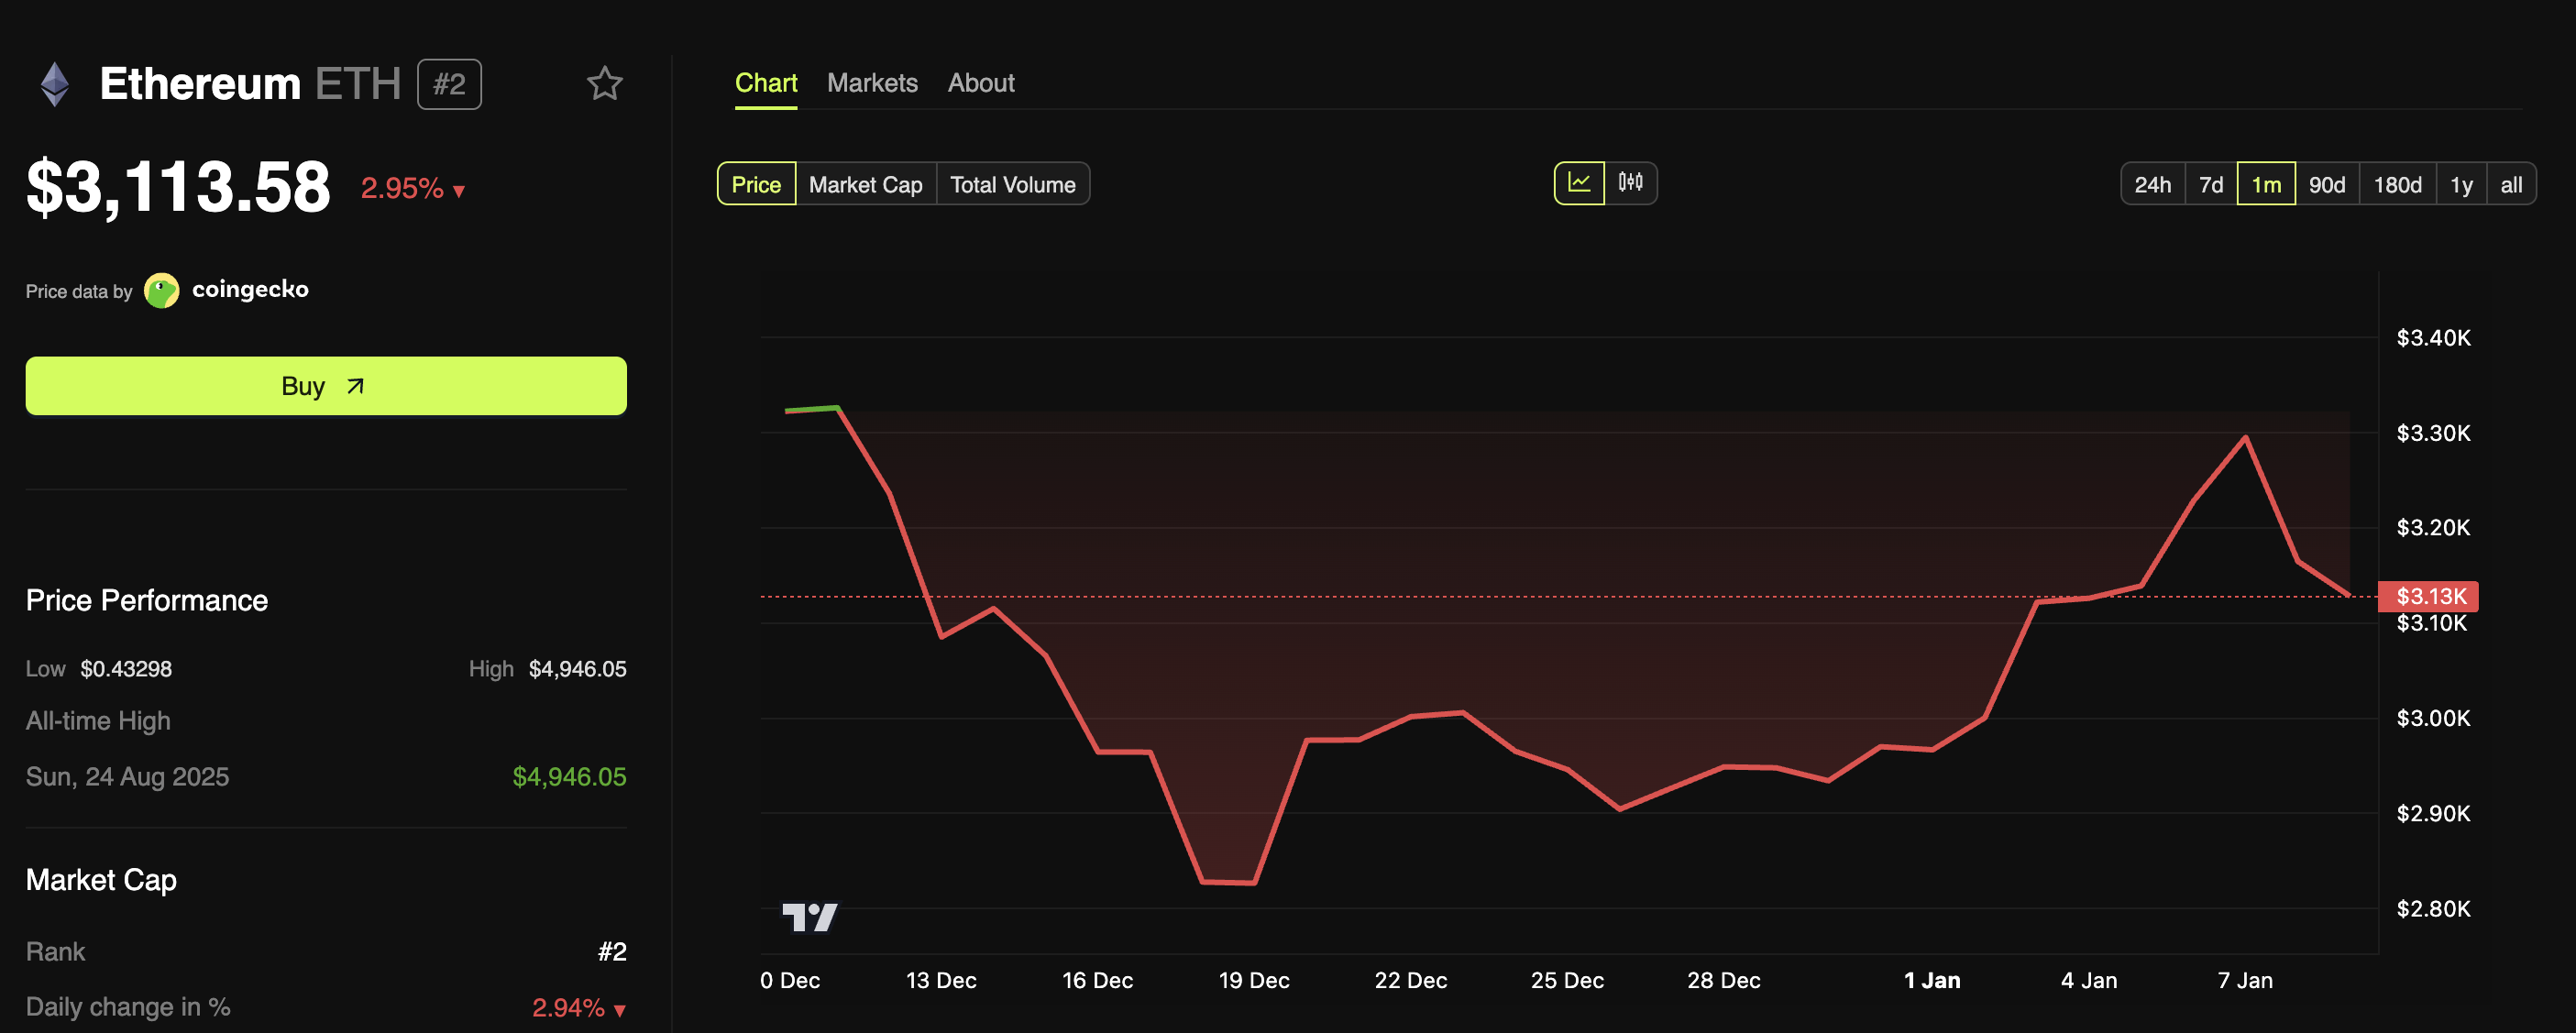Set chart range to 7d

click(x=2210, y=184)
